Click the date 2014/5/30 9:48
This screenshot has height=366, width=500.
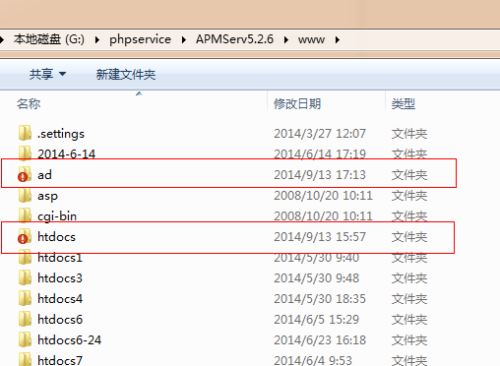[x=316, y=278]
